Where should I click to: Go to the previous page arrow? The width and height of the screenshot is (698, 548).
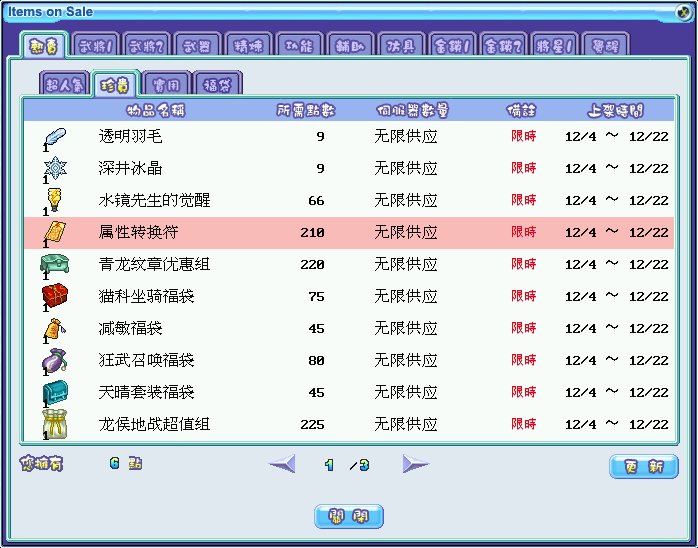(x=283, y=464)
